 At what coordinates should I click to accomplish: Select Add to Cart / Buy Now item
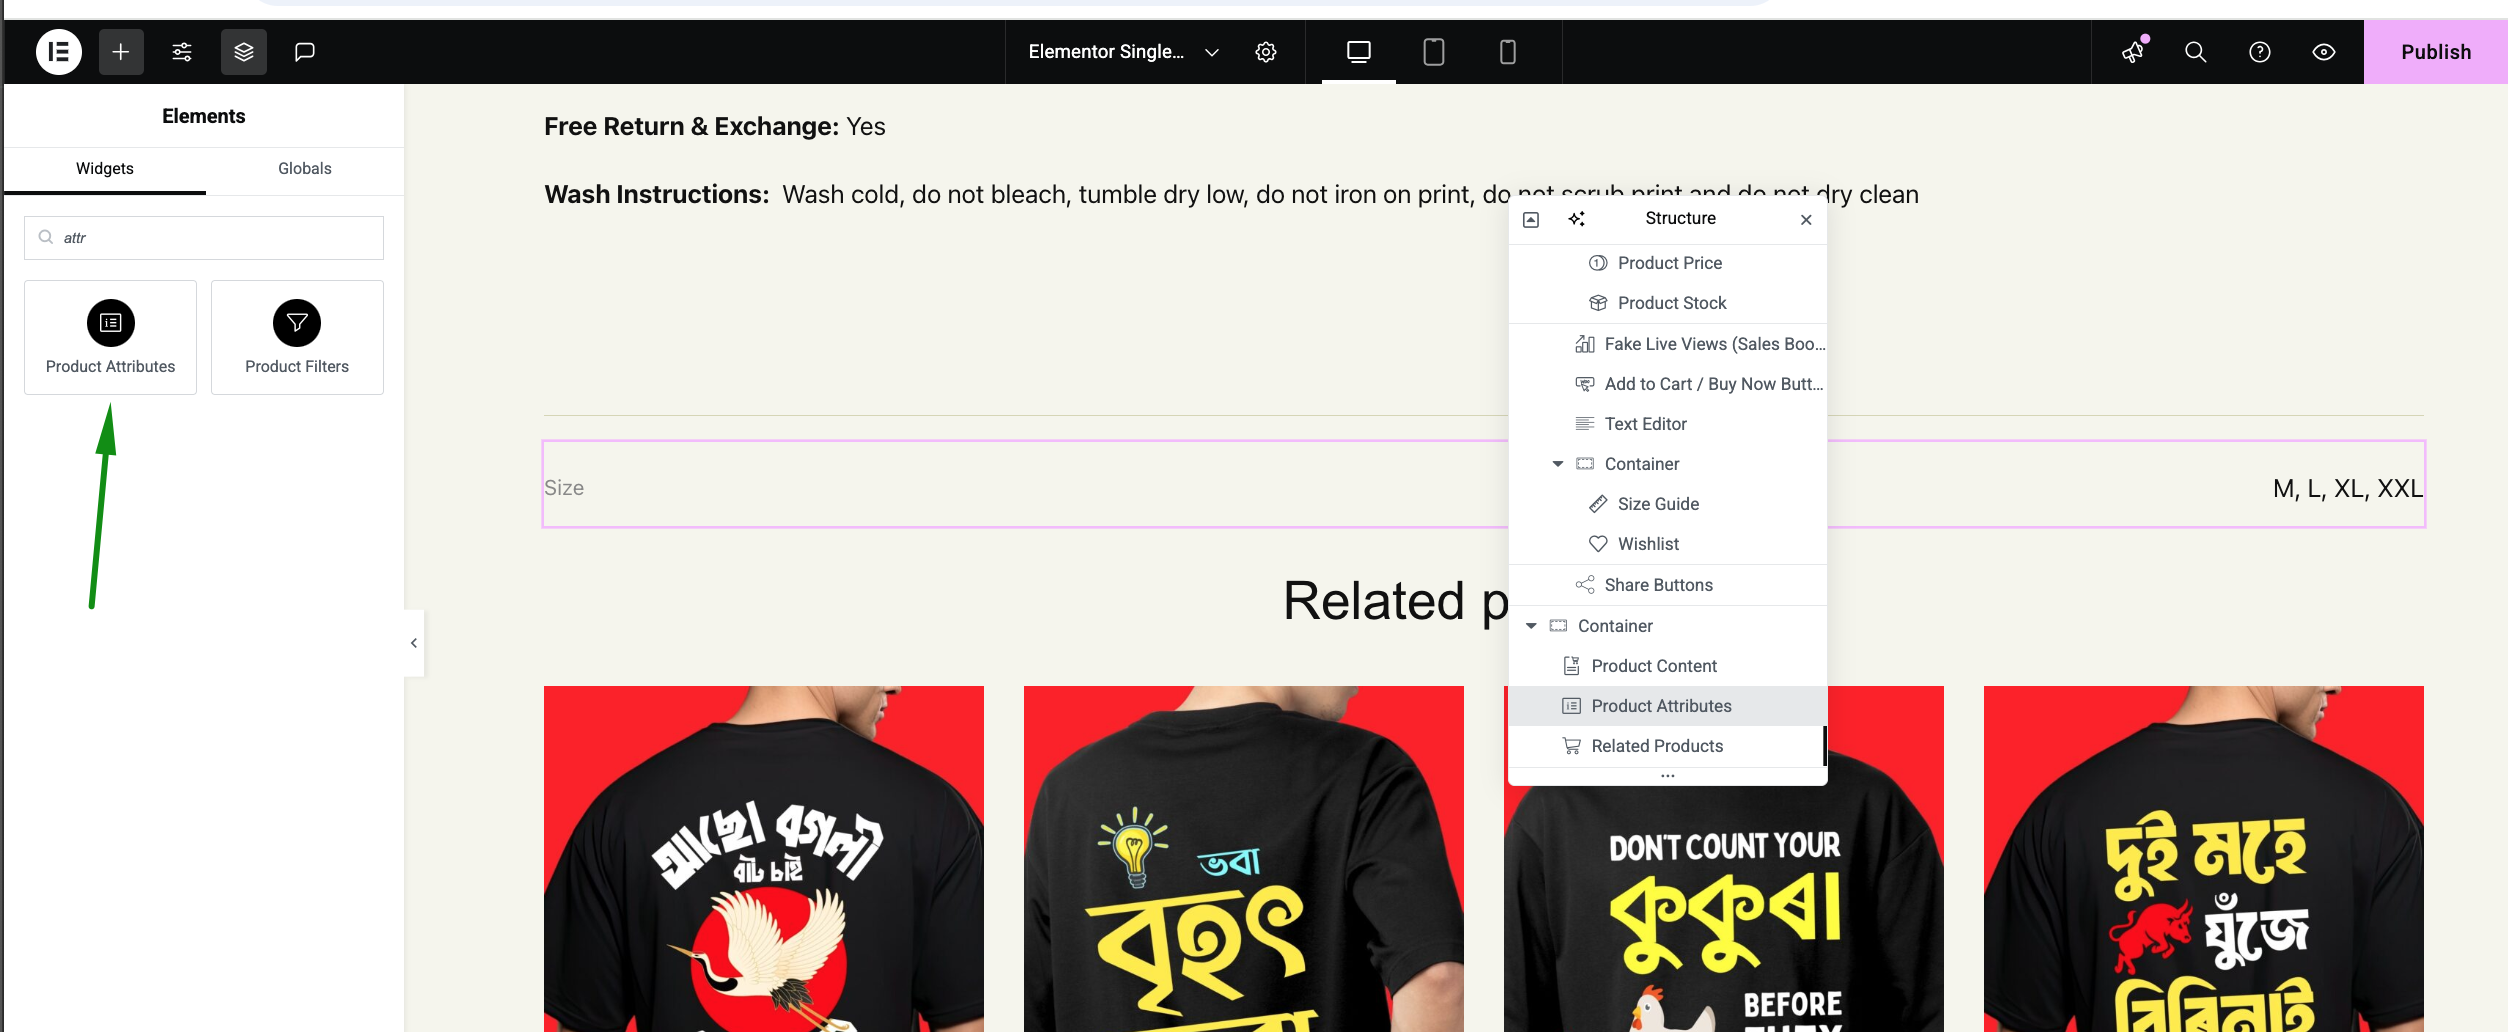point(1668,384)
